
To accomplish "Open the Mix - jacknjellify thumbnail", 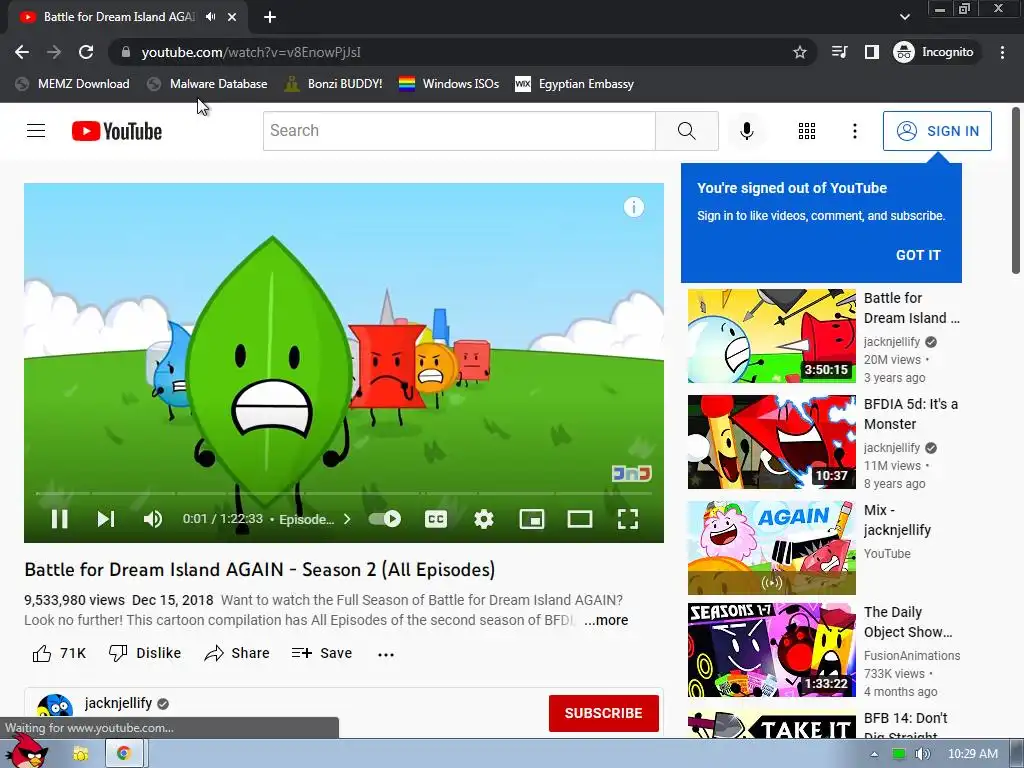I will point(771,548).
